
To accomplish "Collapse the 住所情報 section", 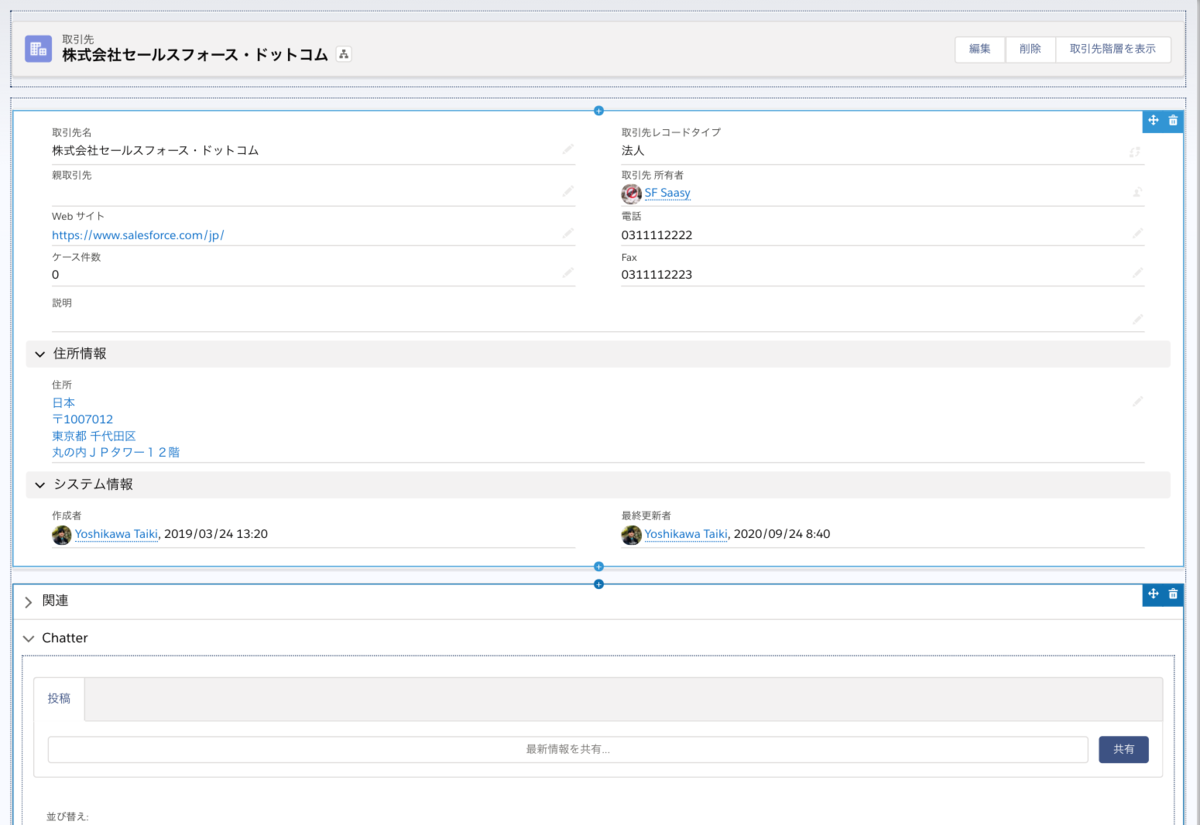I will [x=40, y=354].
